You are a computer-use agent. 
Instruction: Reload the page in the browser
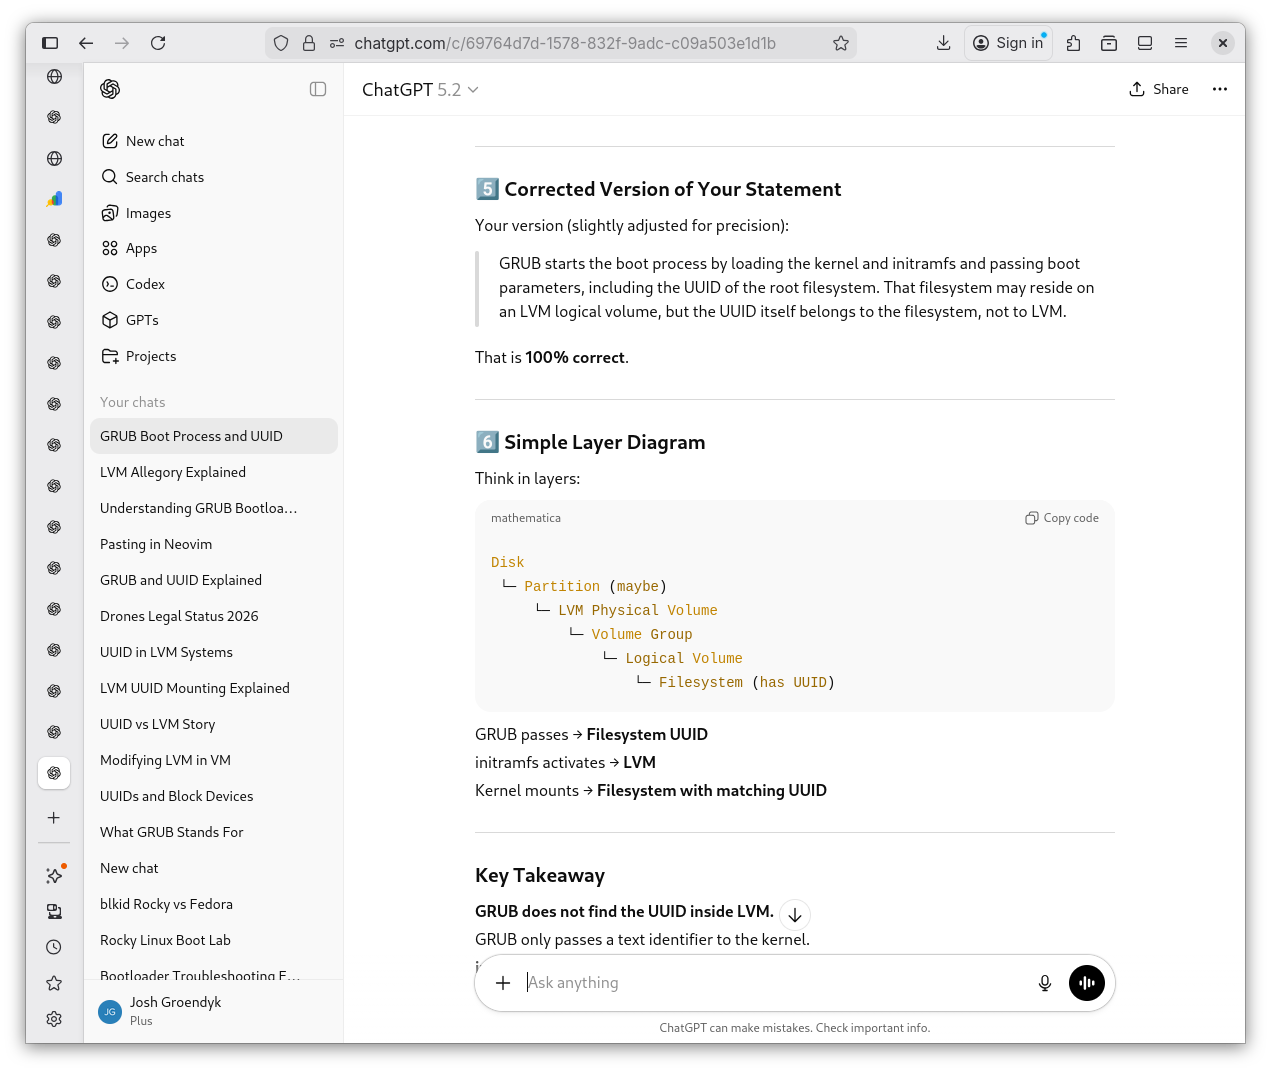click(x=158, y=43)
